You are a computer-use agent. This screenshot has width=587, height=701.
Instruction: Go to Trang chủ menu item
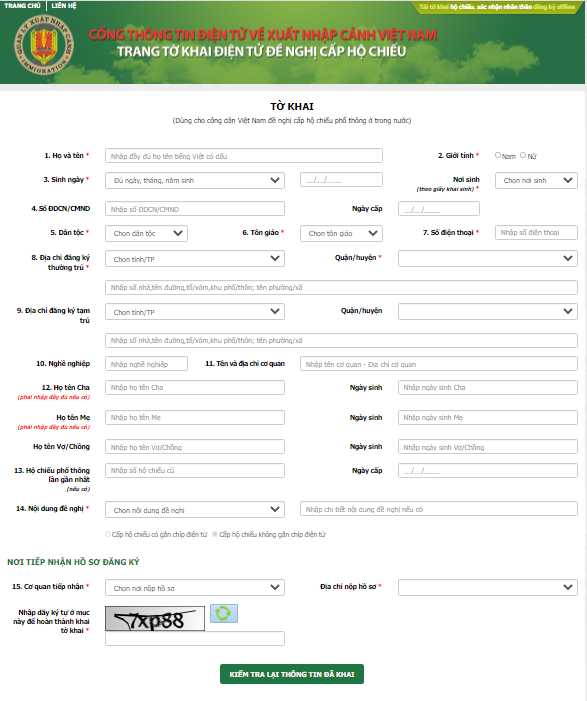pos(22,6)
